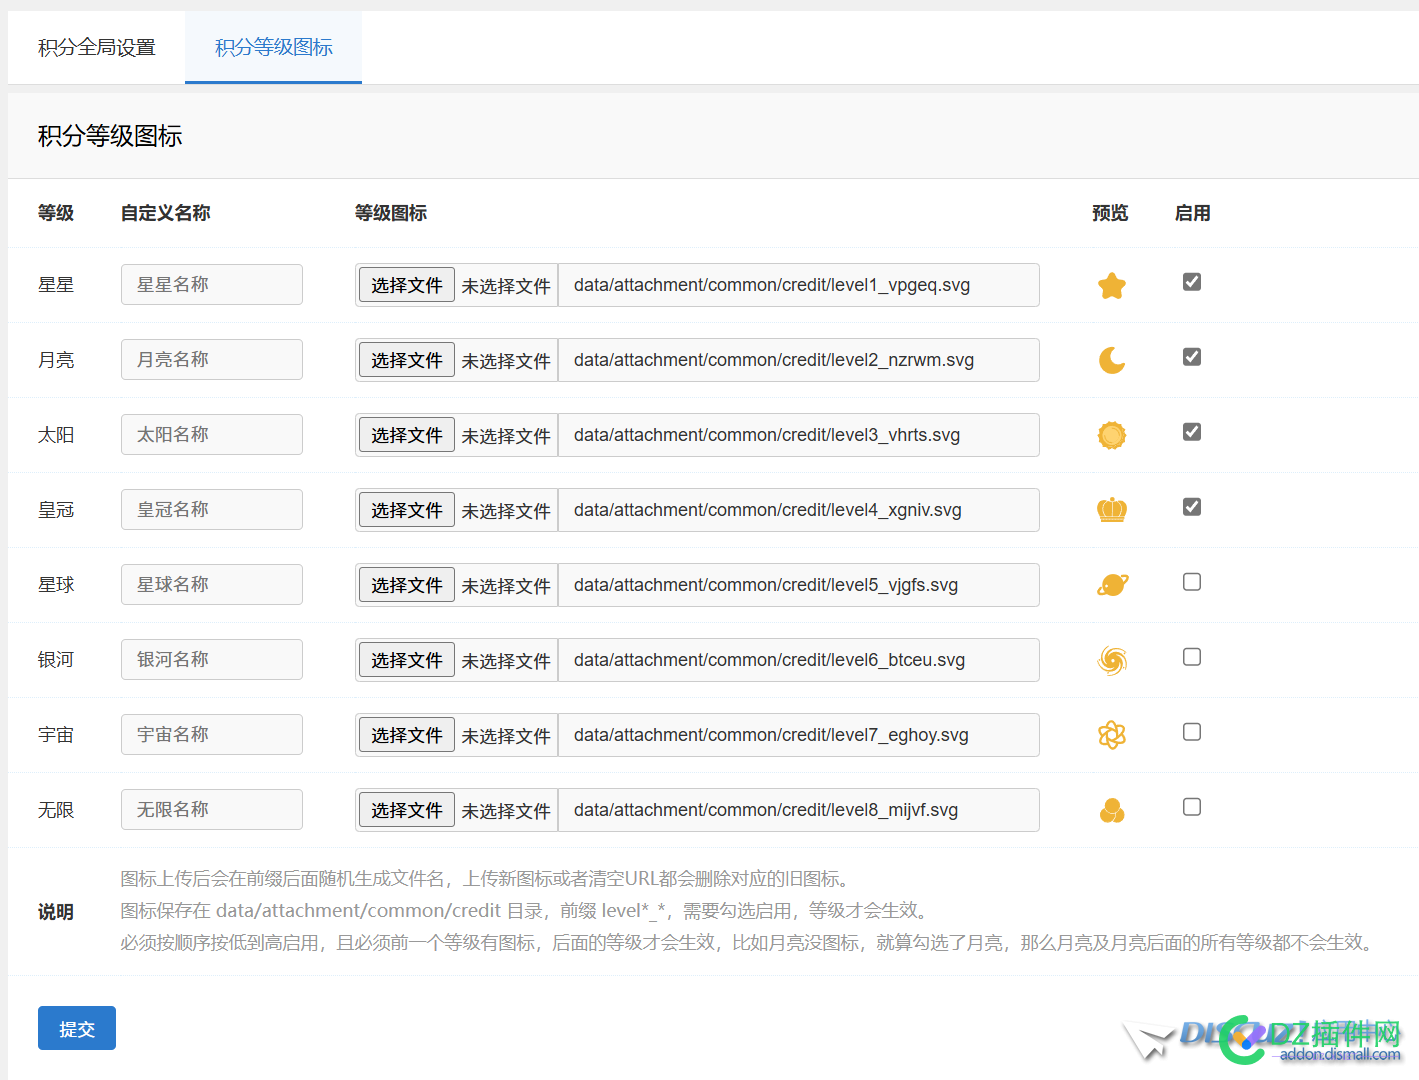Select the 积分等级图标 tab
This screenshot has width=1419, height=1080.
[x=273, y=47]
